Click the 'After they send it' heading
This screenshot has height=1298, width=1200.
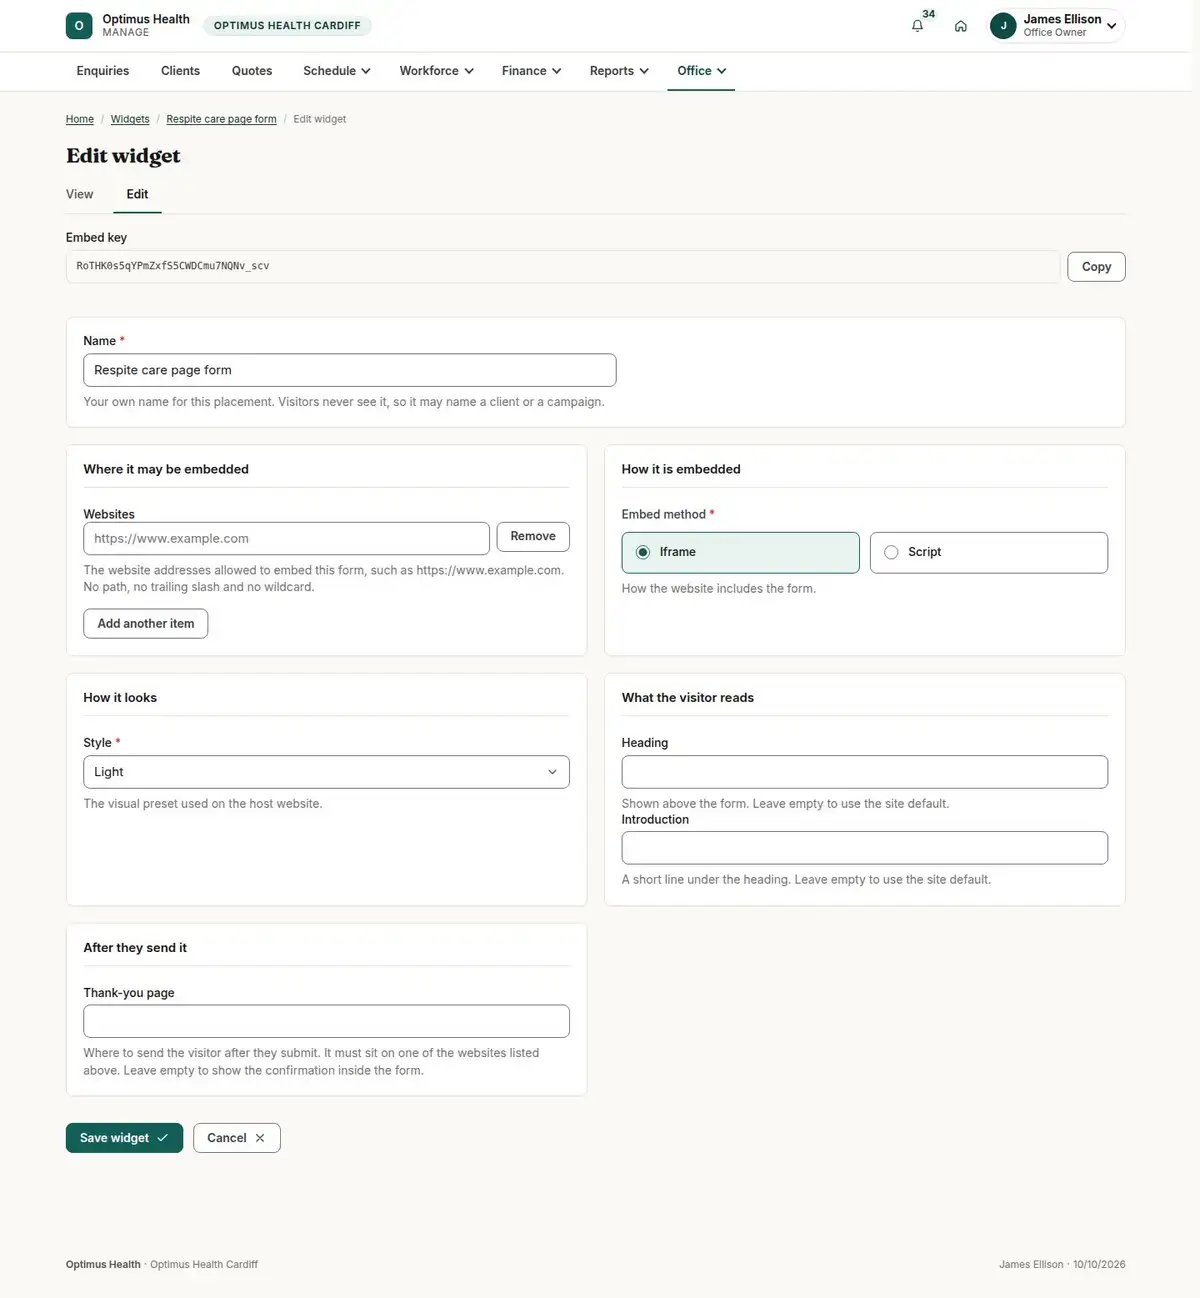coord(135,948)
